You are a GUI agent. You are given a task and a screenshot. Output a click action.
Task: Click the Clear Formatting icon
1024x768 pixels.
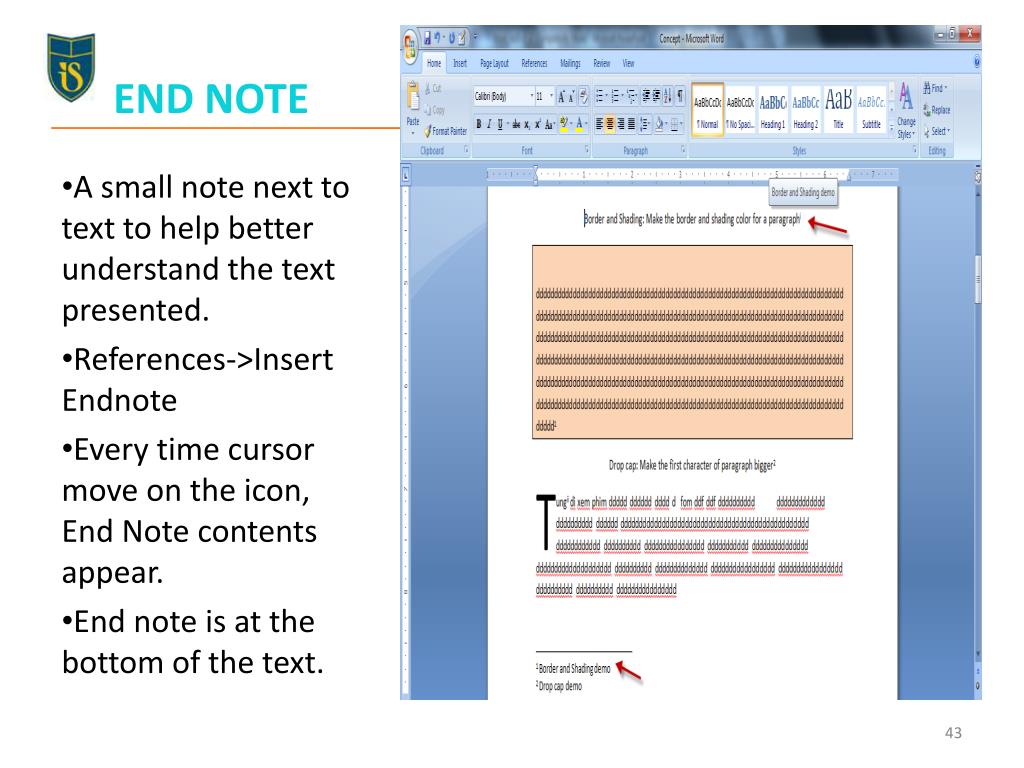click(x=584, y=97)
